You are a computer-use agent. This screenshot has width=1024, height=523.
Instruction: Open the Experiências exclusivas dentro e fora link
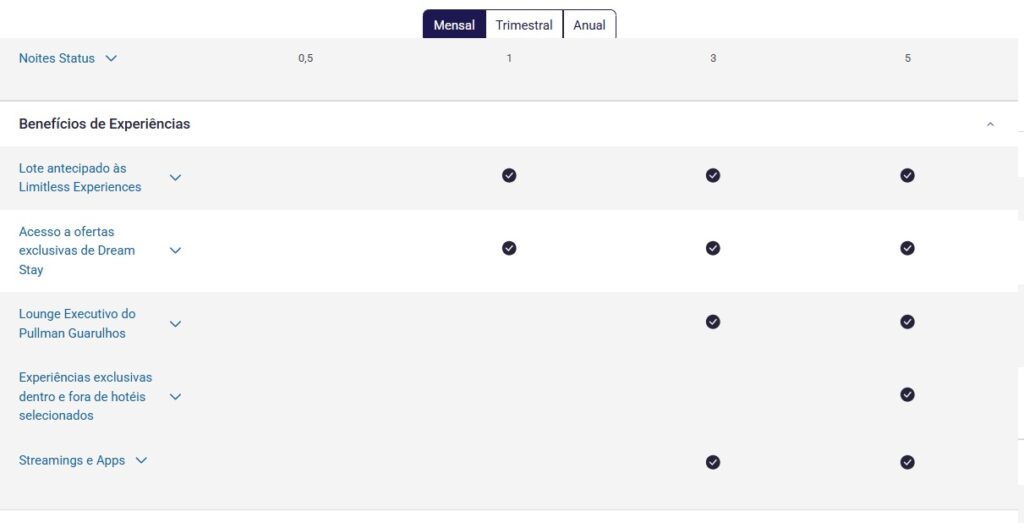pos(86,396)
